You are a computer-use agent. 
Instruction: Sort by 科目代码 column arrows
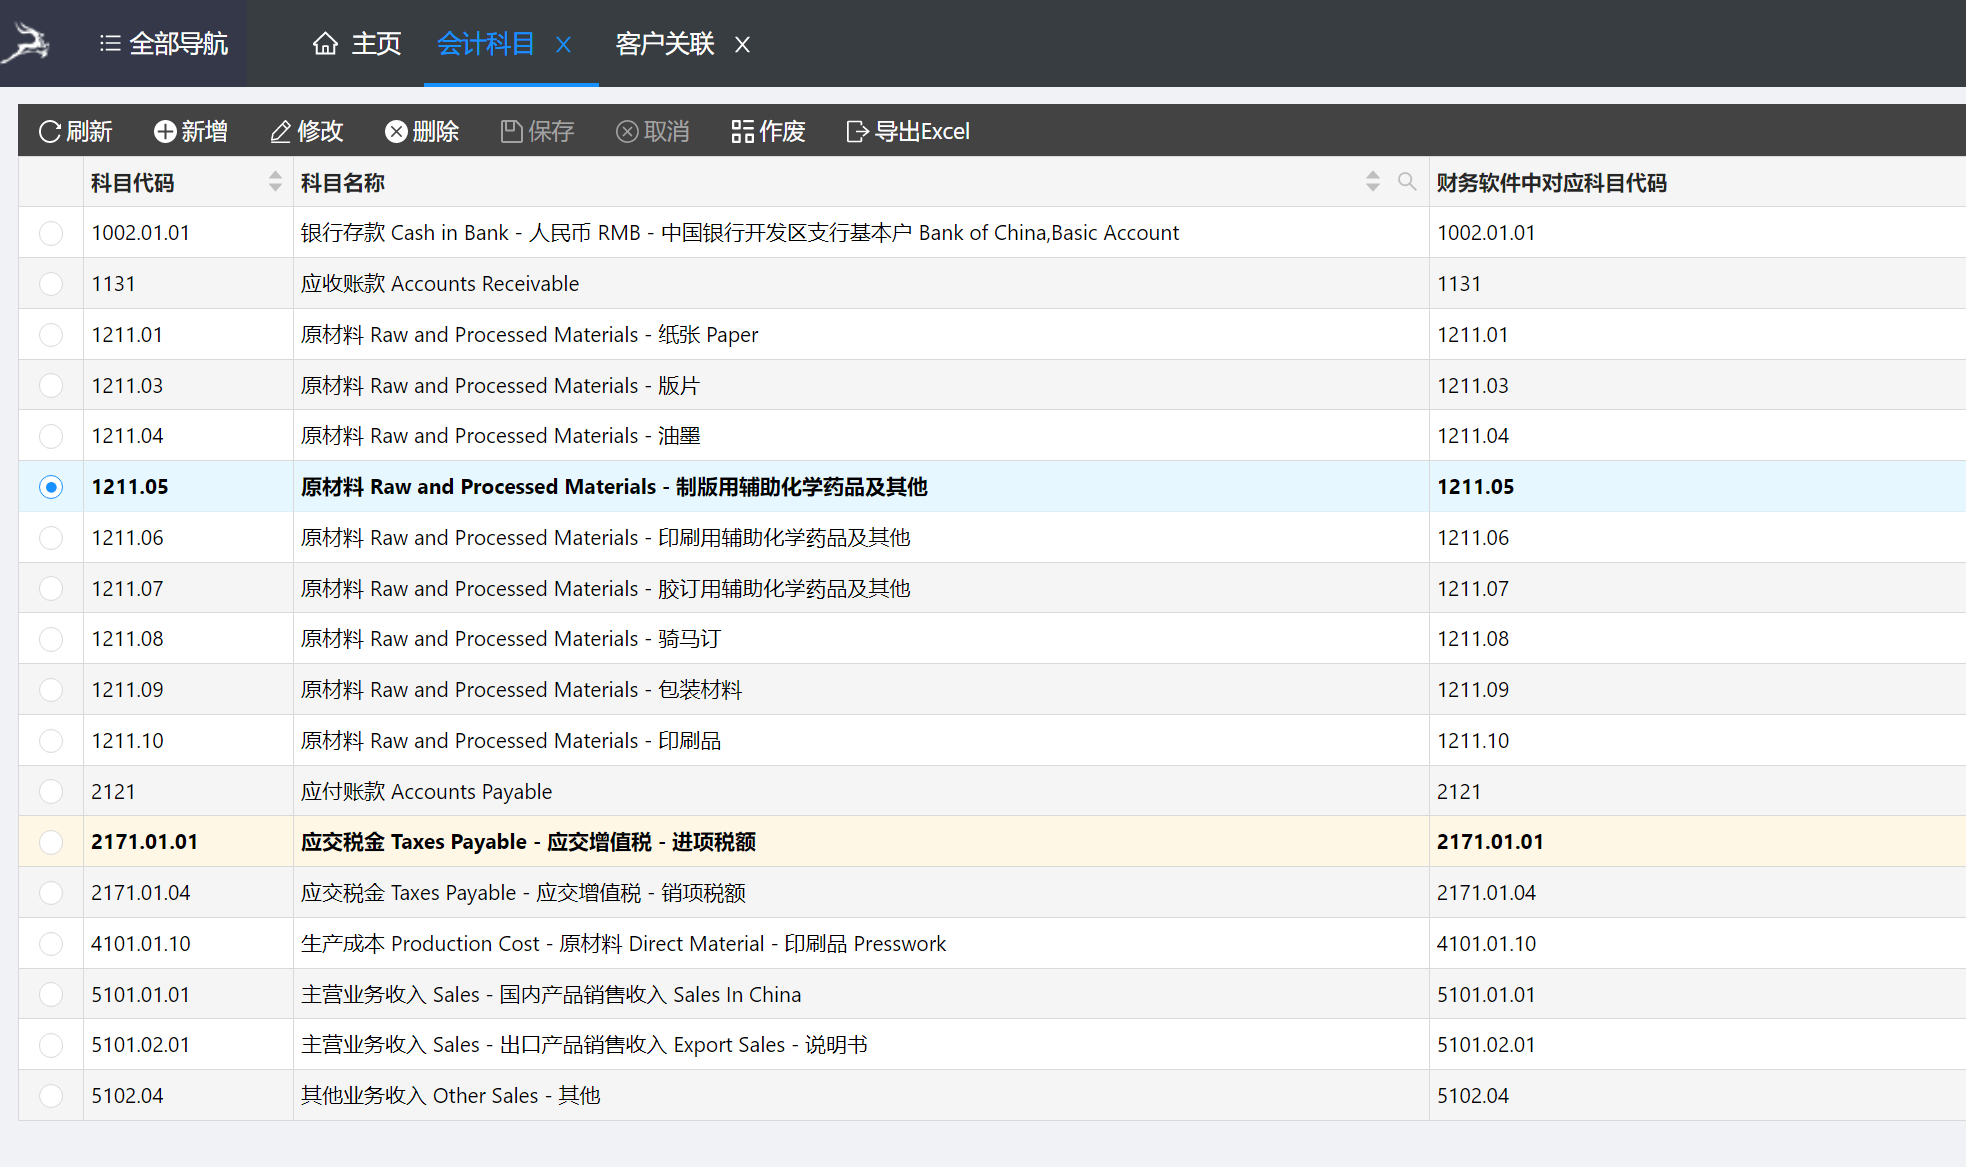tap(275, 182)
